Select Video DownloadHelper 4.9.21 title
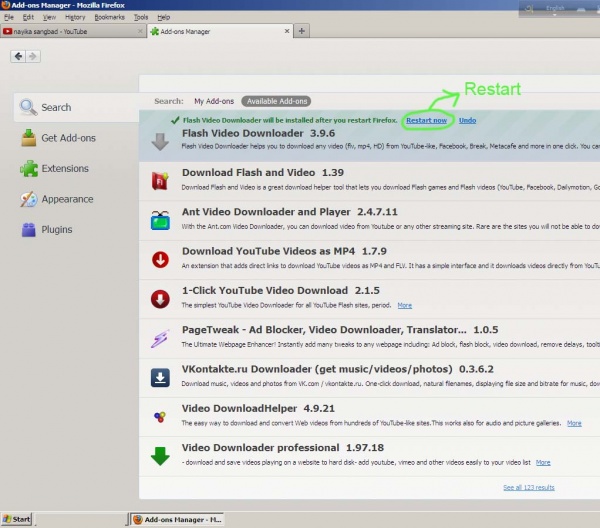The height and width of the screenshot is (528, 600). (258, 409)
